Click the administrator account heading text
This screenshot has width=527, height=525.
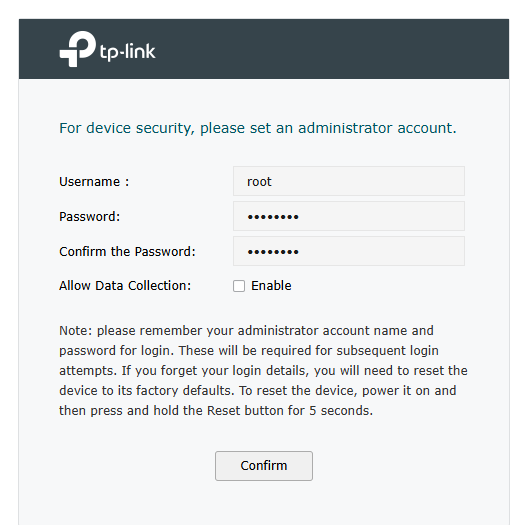pos(258,128)
